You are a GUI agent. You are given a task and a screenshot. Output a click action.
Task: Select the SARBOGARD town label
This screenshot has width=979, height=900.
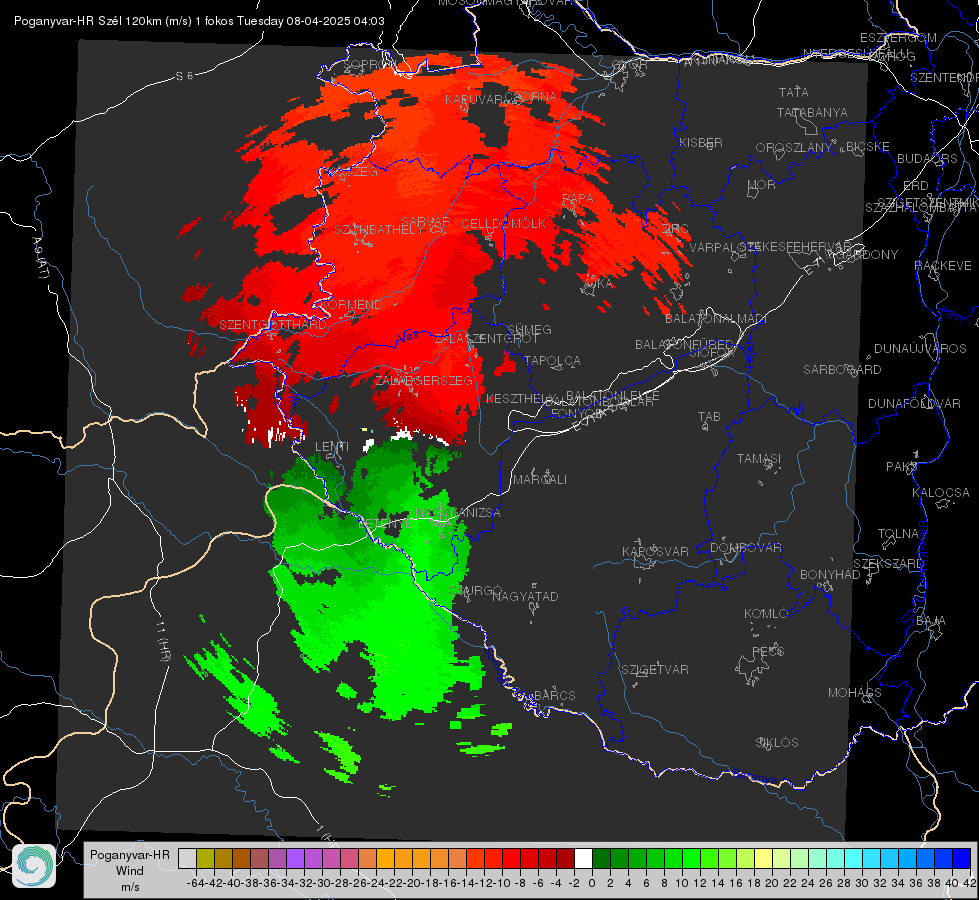point(842,370)
